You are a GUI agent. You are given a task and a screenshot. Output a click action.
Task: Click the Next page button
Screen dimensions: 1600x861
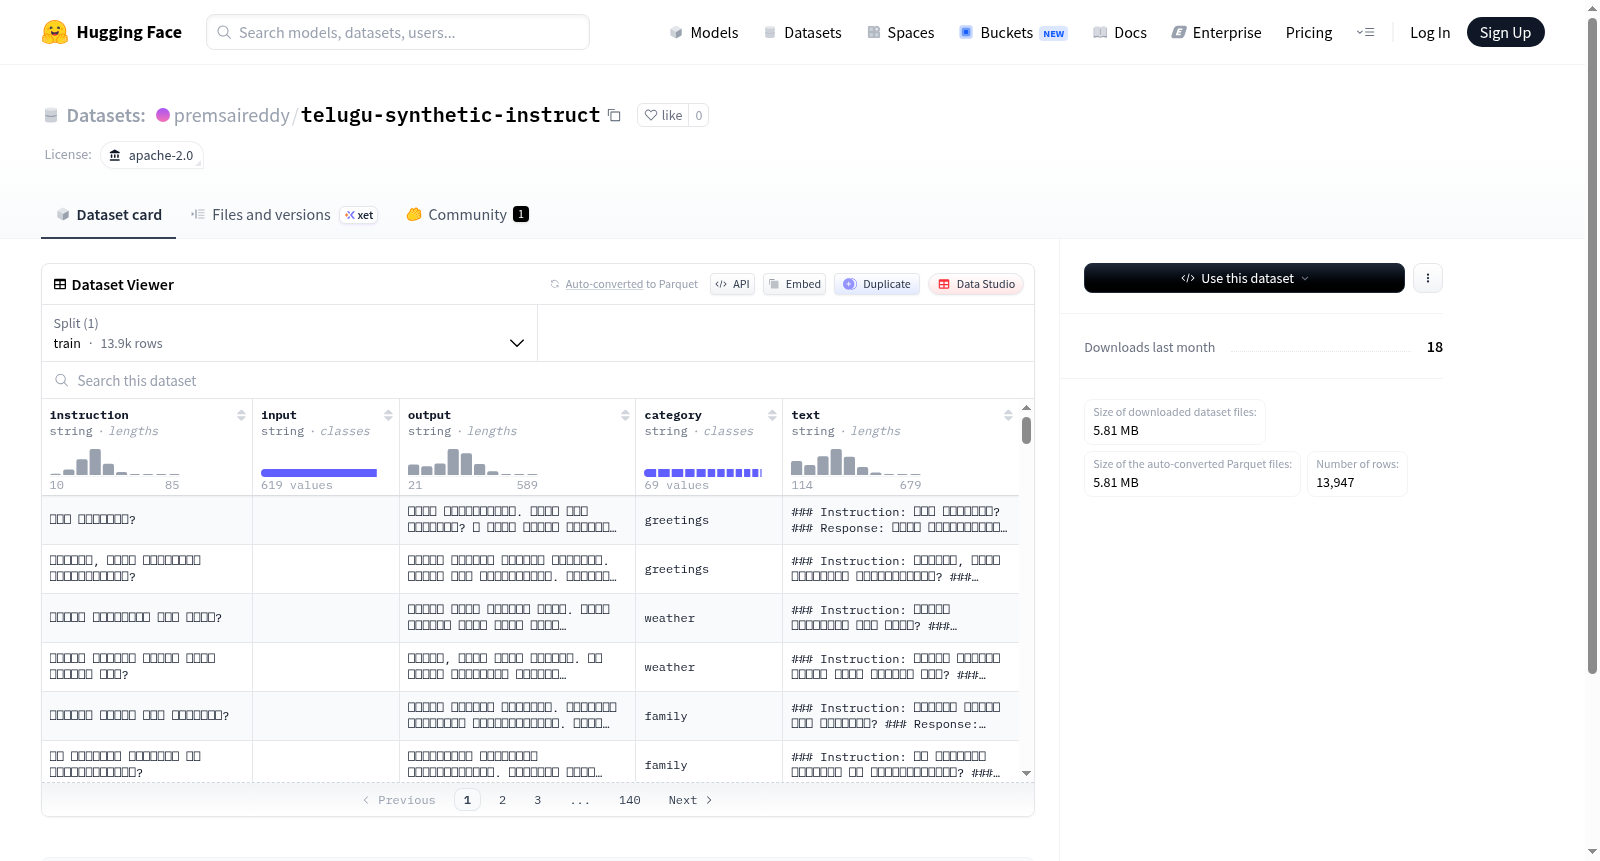tap(690, 800)
